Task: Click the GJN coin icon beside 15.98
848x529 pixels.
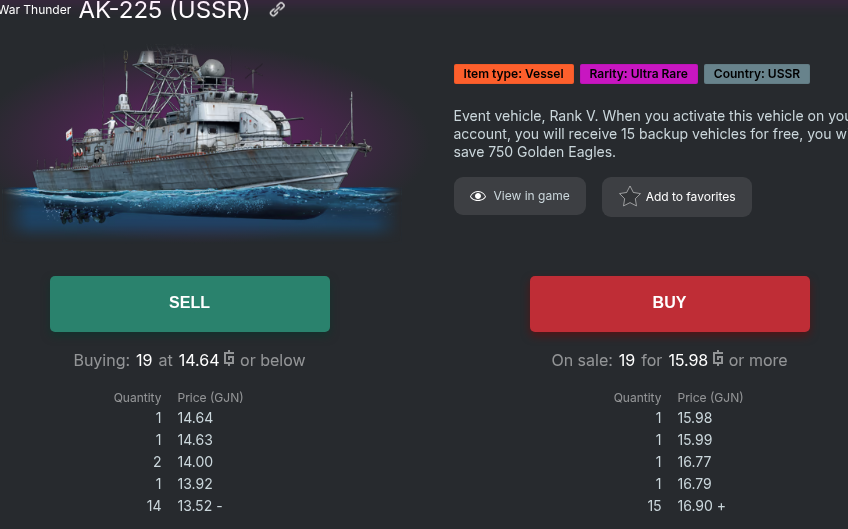Action: coord(718,359)
